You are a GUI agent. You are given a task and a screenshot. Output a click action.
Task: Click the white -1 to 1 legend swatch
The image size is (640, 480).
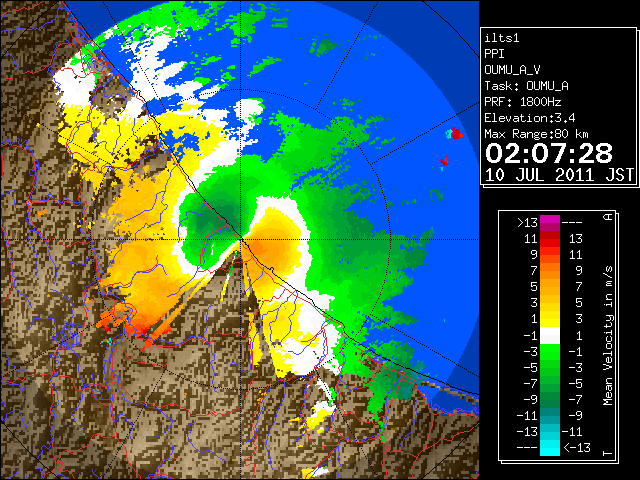pyautogui.click(x=550, y=336)
